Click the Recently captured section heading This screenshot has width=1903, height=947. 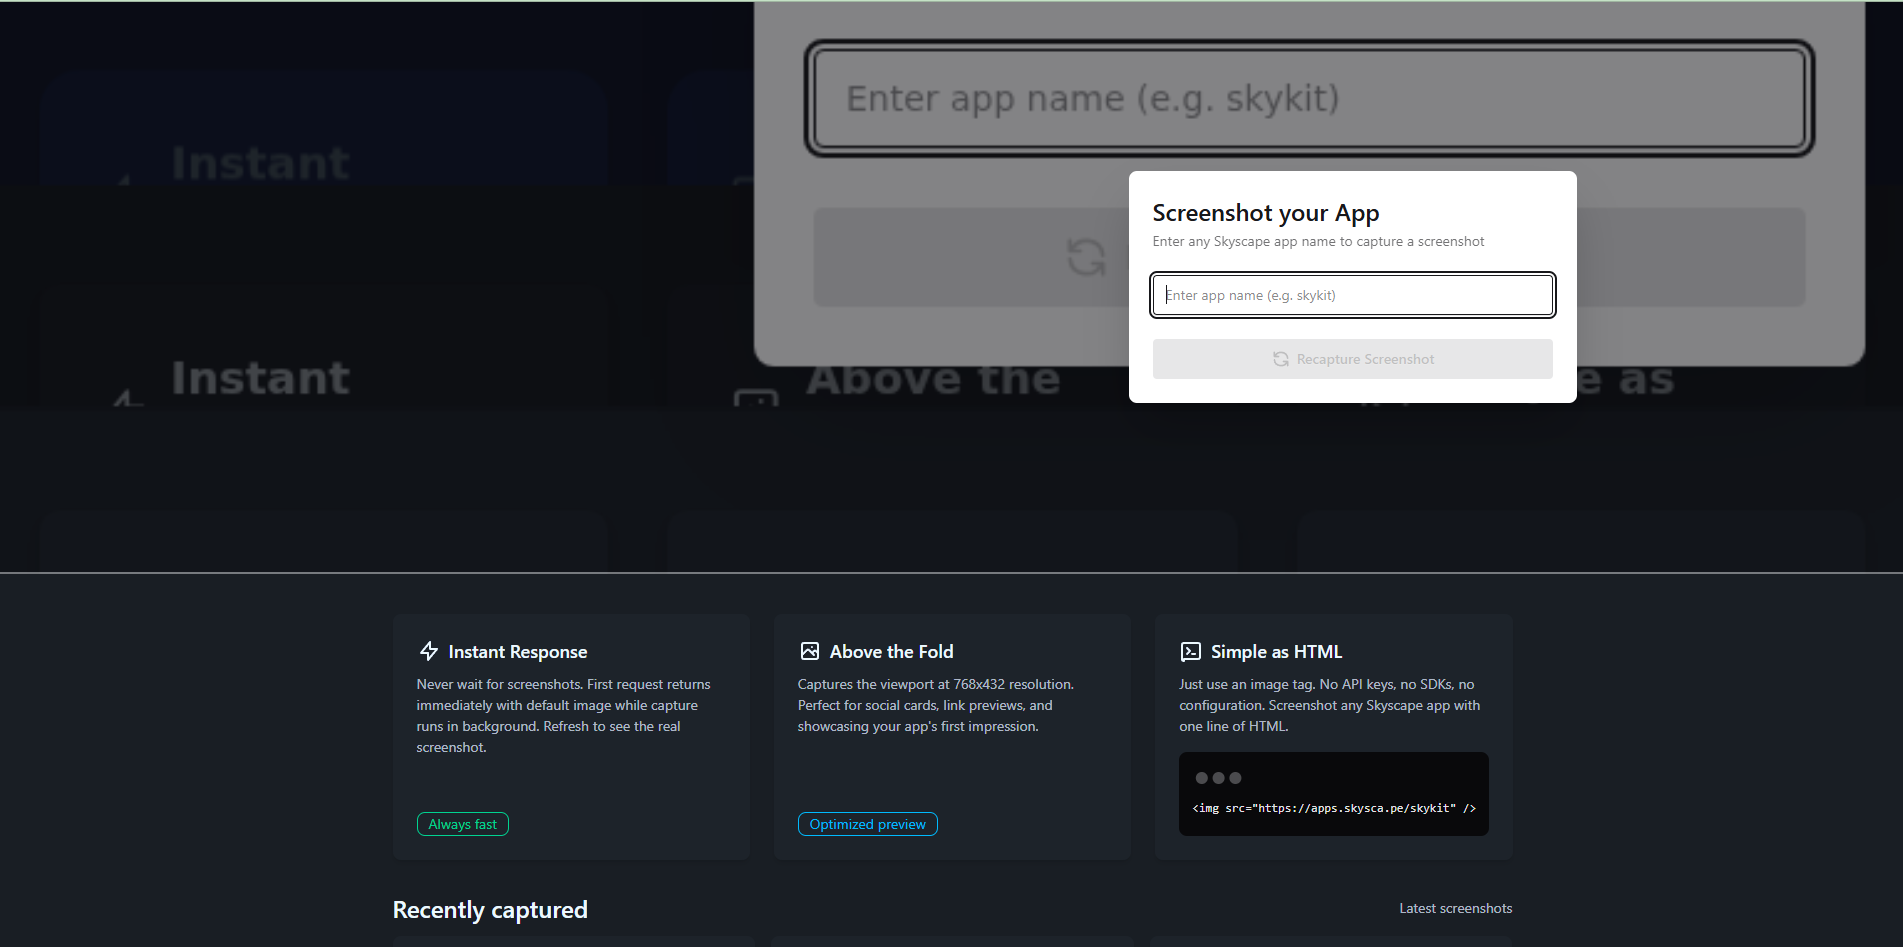[490, 910]
